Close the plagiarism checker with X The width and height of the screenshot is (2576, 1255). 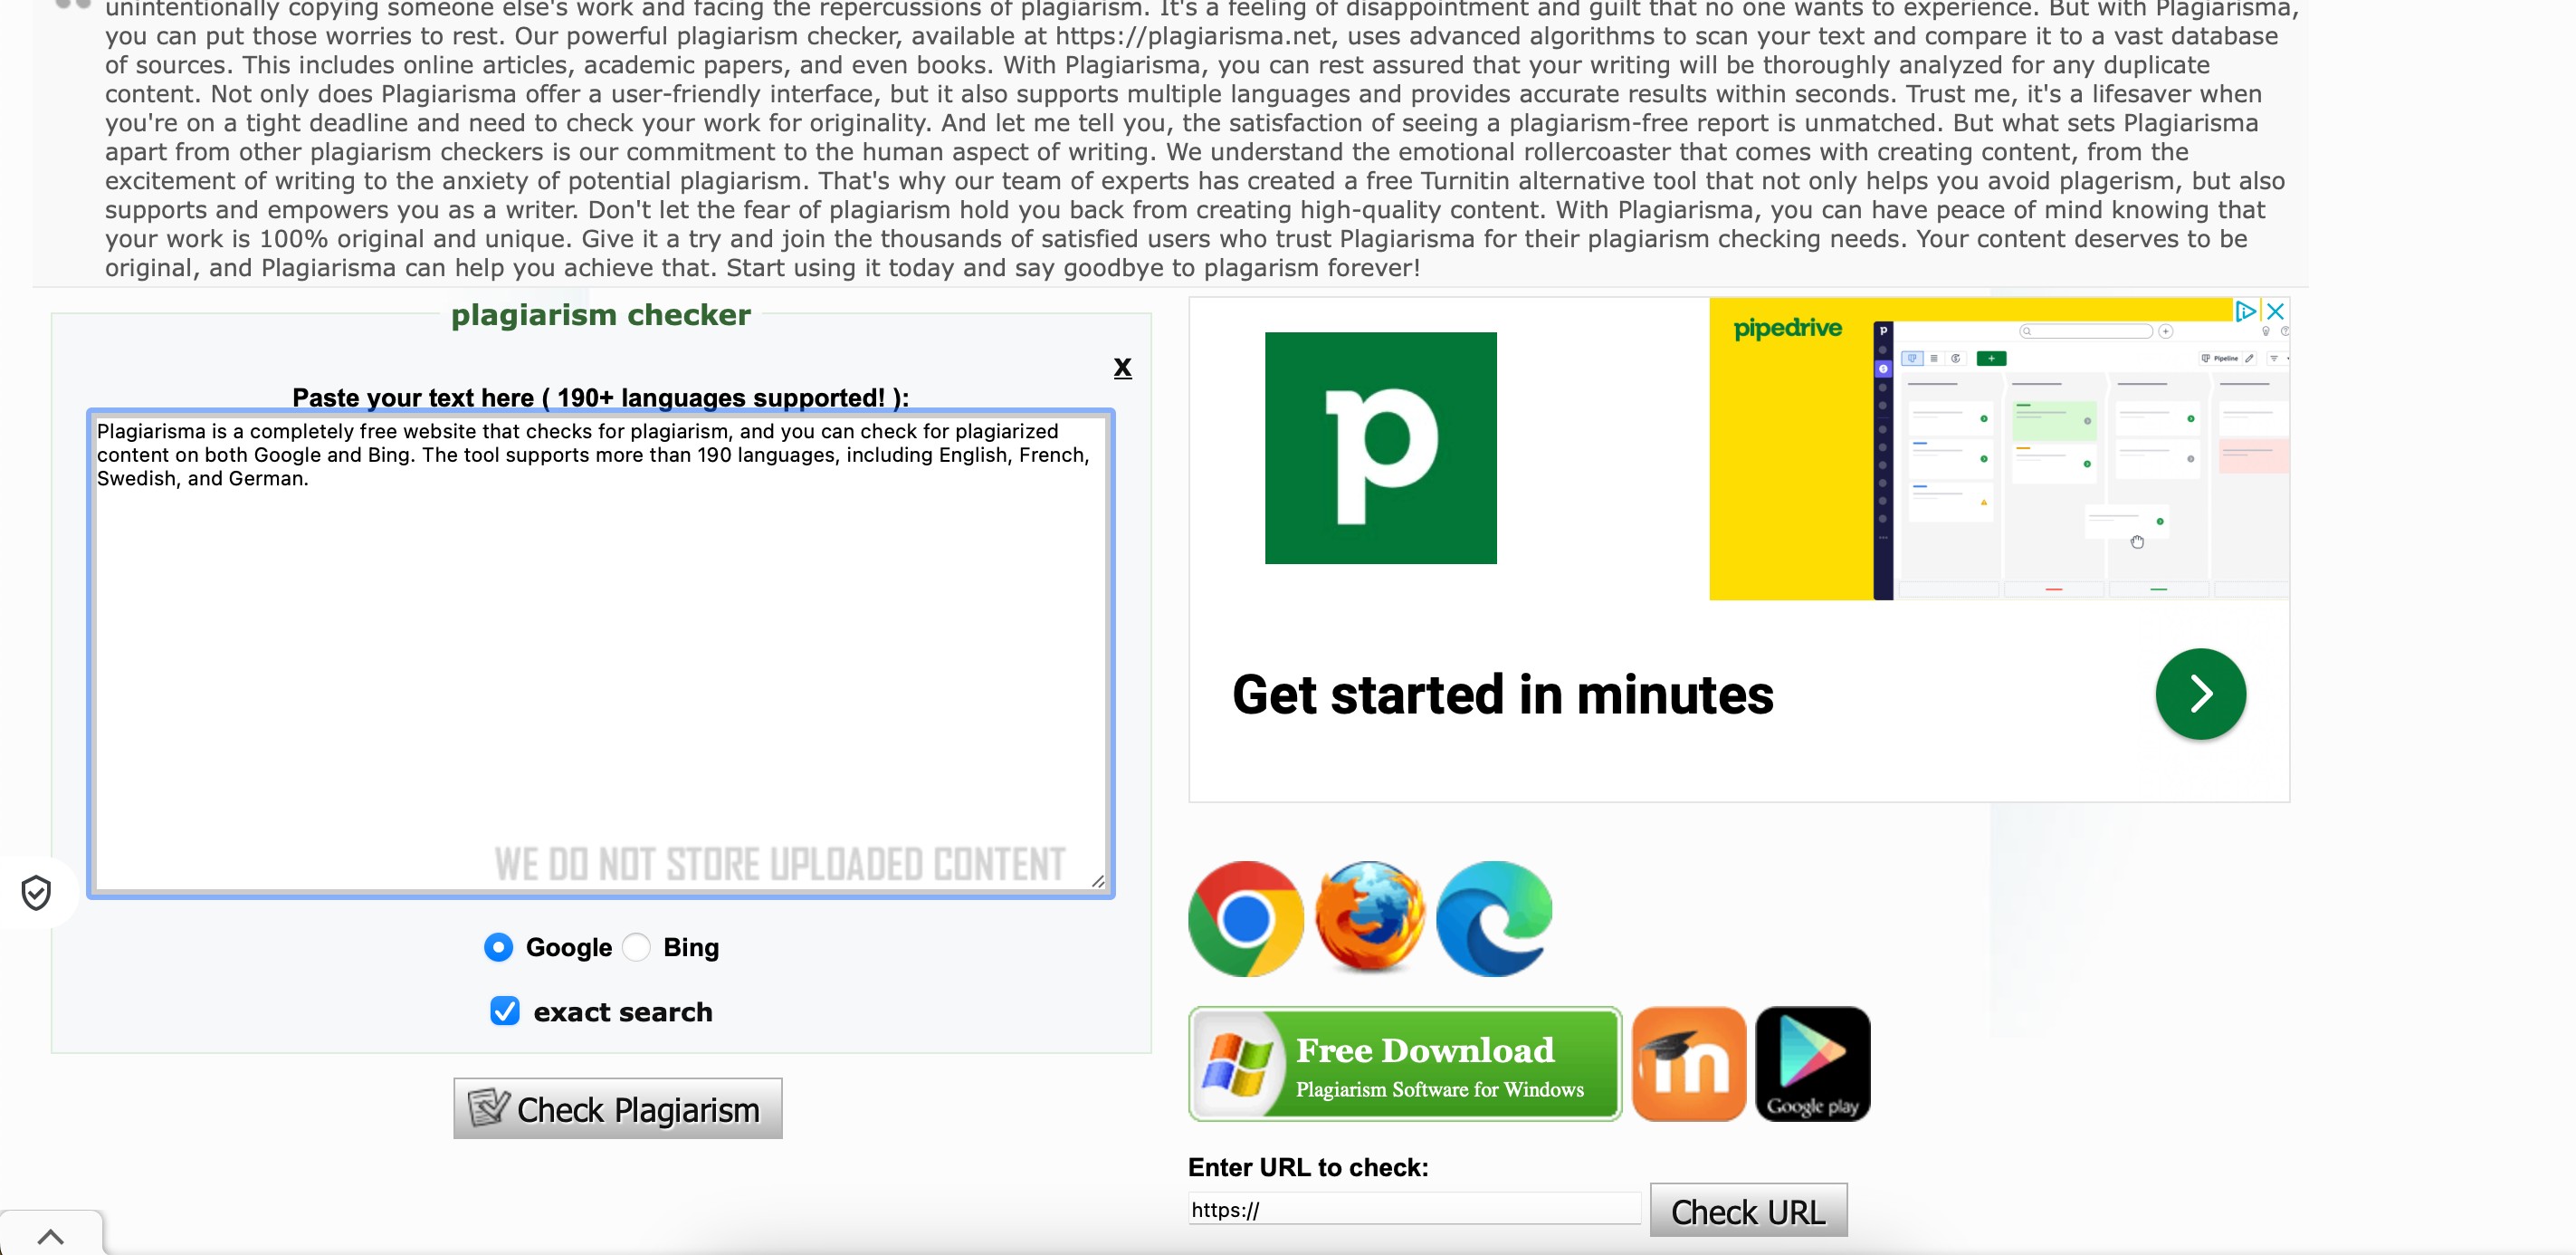tap(1122, 367)
